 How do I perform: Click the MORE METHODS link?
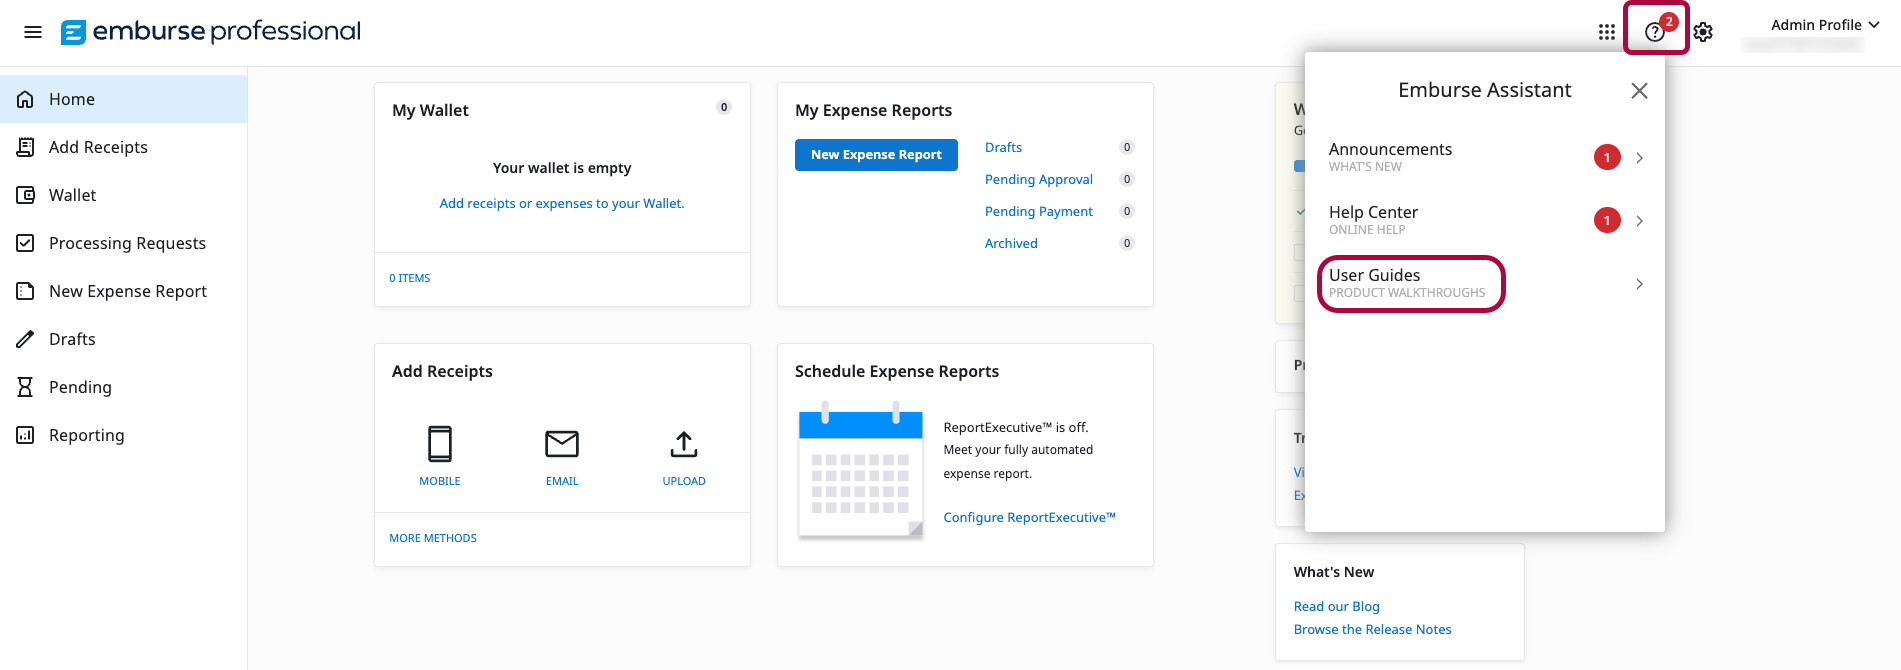tap(433, 538)
